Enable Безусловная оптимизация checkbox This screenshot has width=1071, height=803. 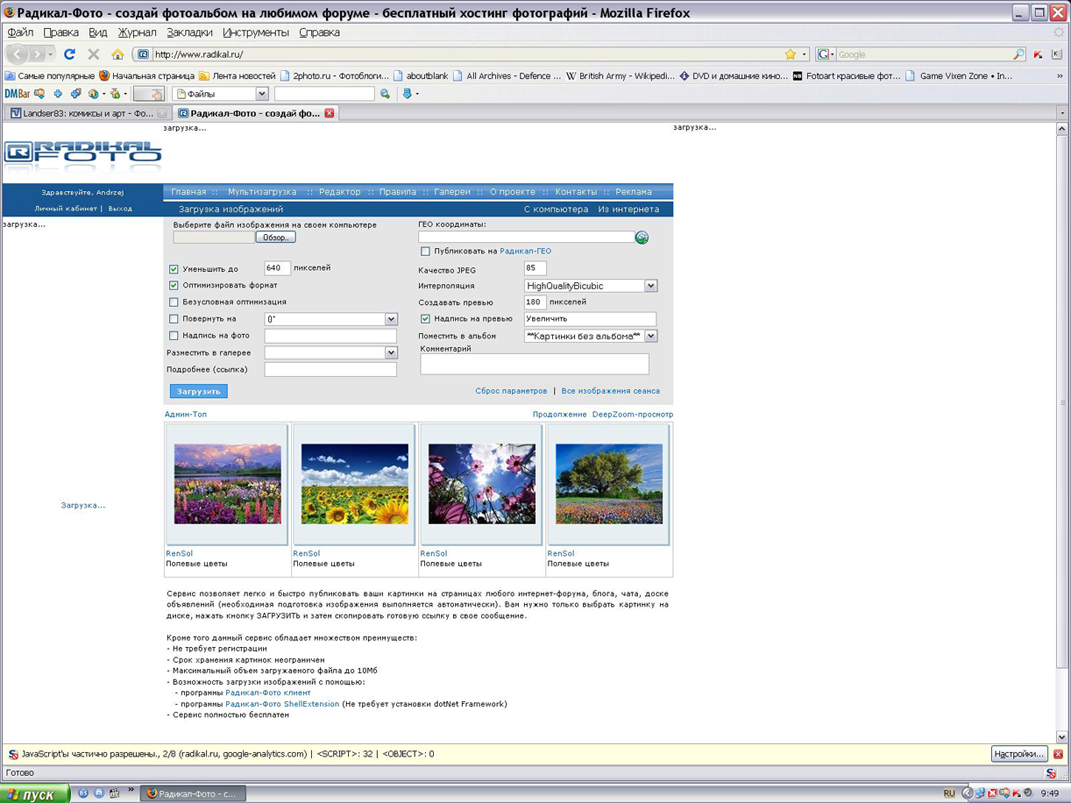(173, 302)
